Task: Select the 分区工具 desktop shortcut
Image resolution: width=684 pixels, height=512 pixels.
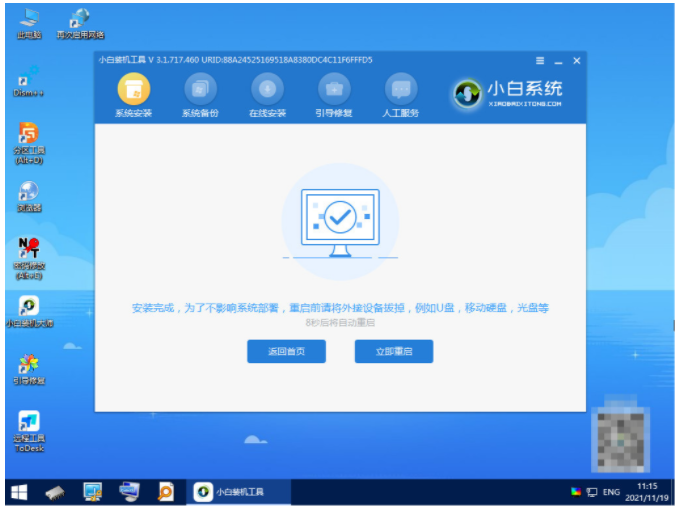Action: tap(29, 143)
